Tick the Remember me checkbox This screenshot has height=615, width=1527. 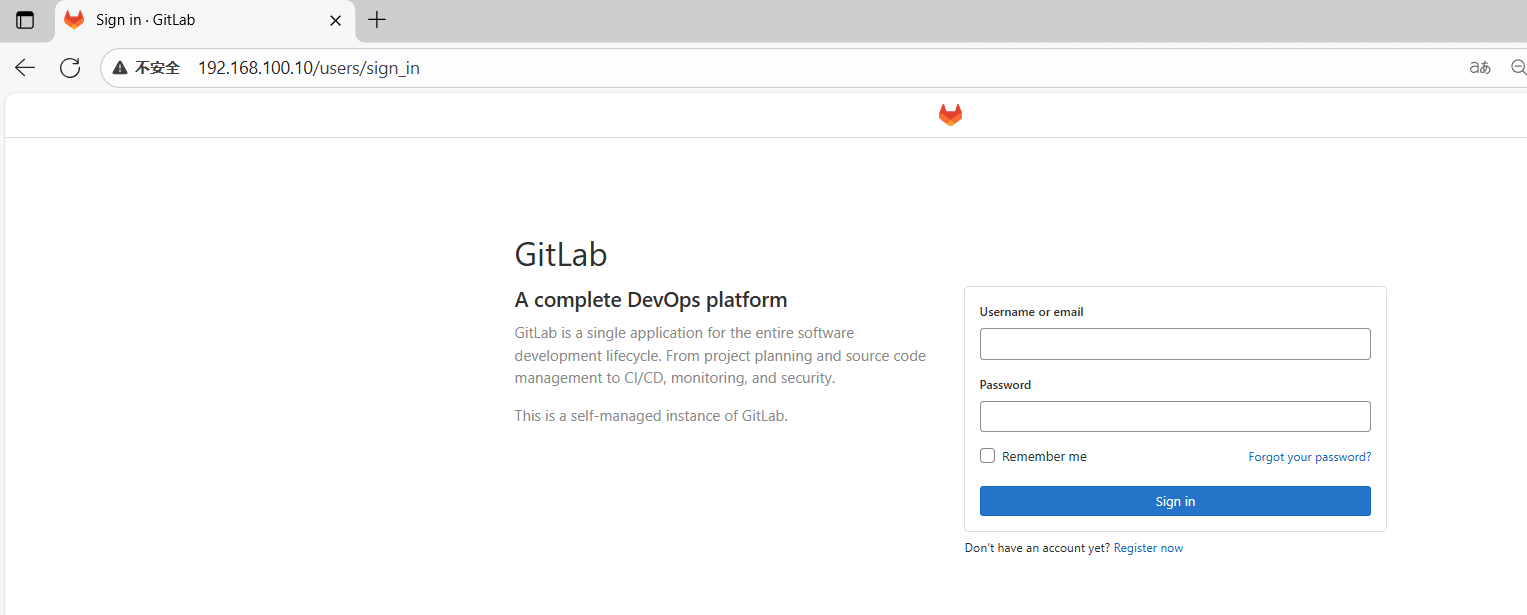point(988,456)
